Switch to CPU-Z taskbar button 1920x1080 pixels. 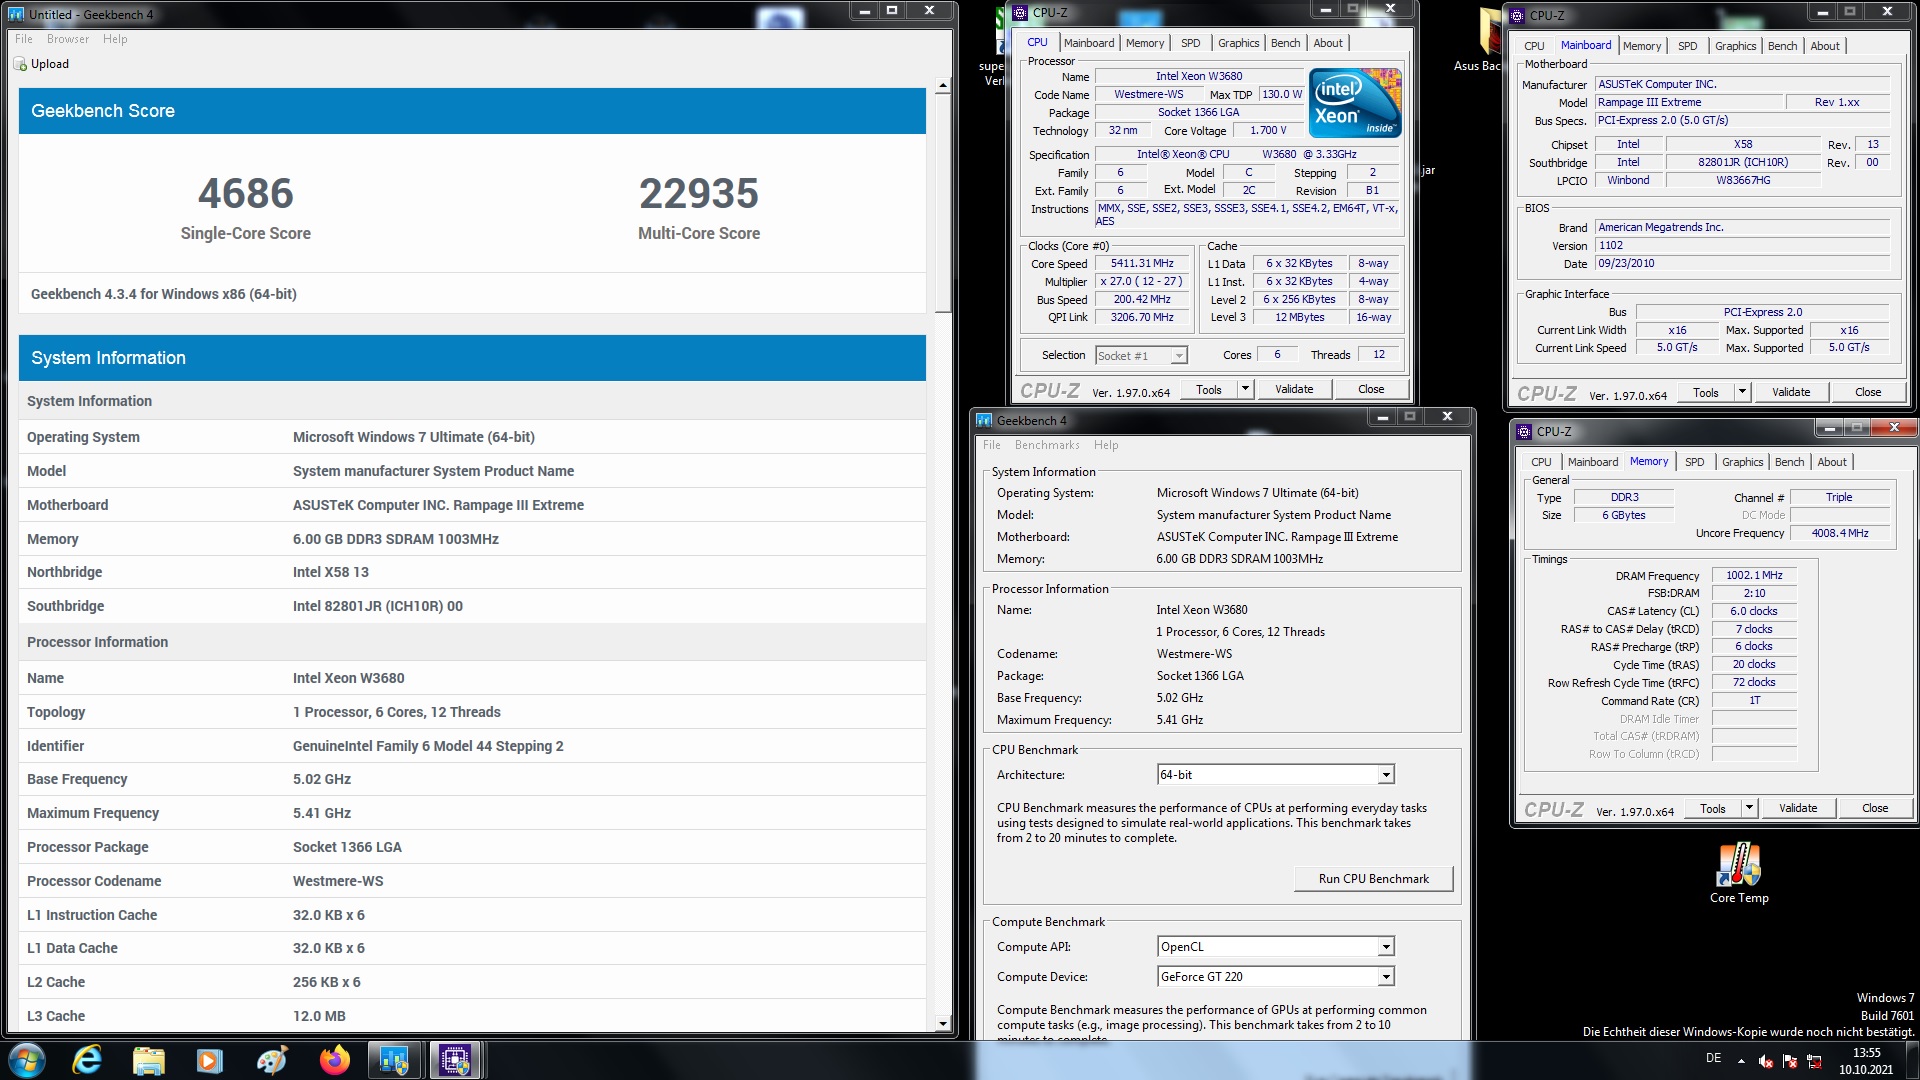point(455,1060)
